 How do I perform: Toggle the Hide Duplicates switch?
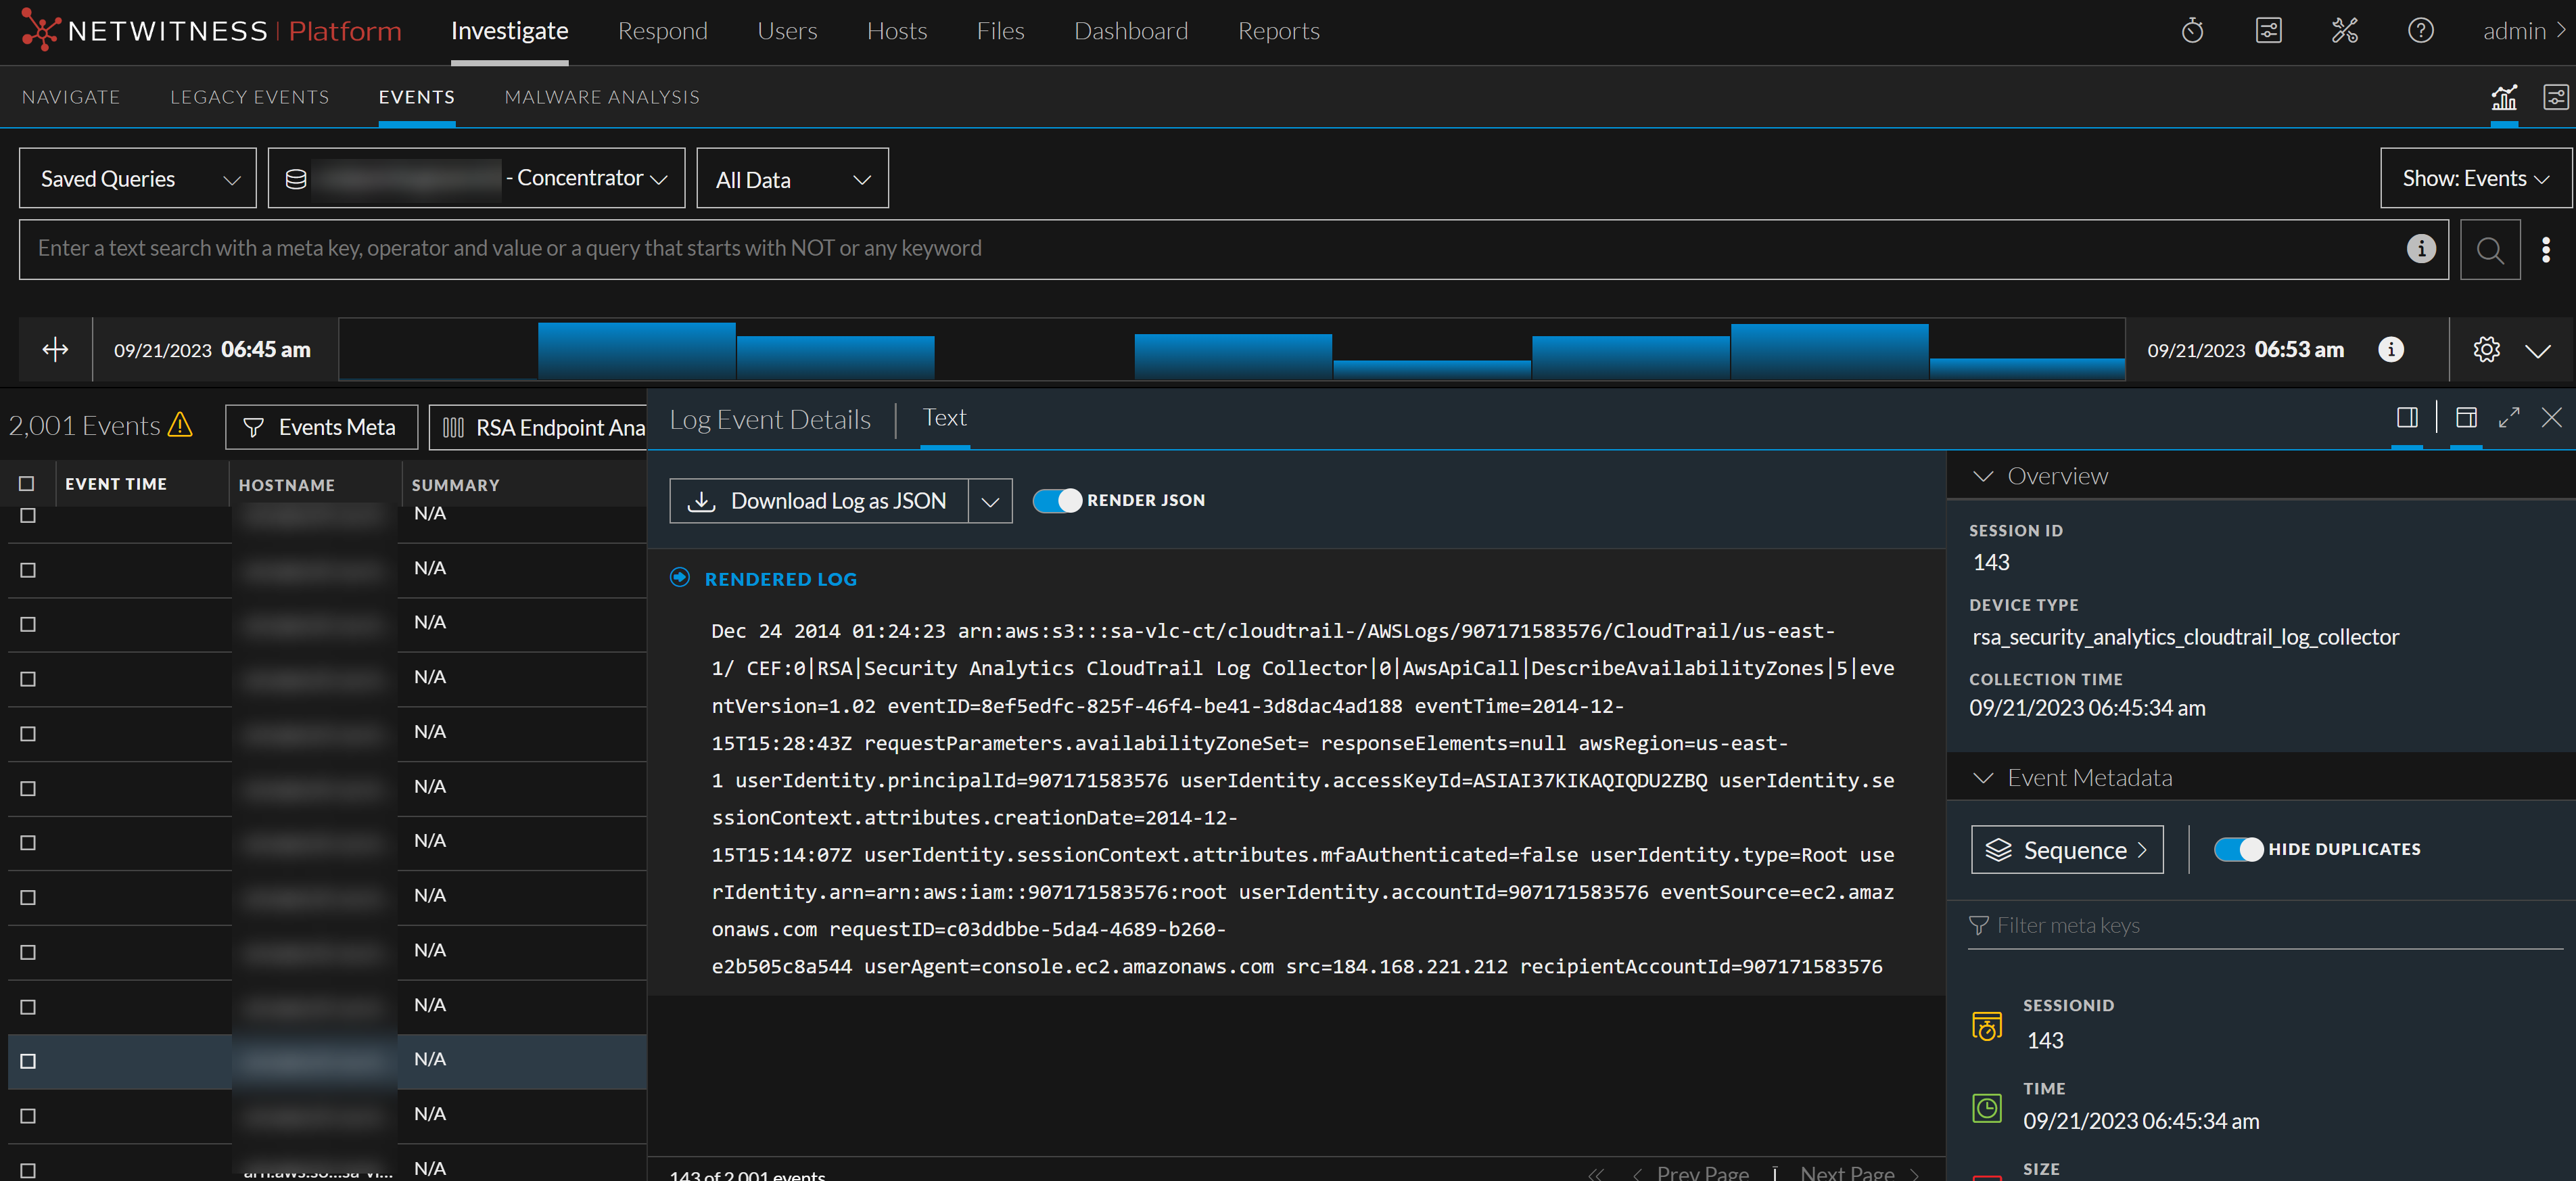point(2238,849)
